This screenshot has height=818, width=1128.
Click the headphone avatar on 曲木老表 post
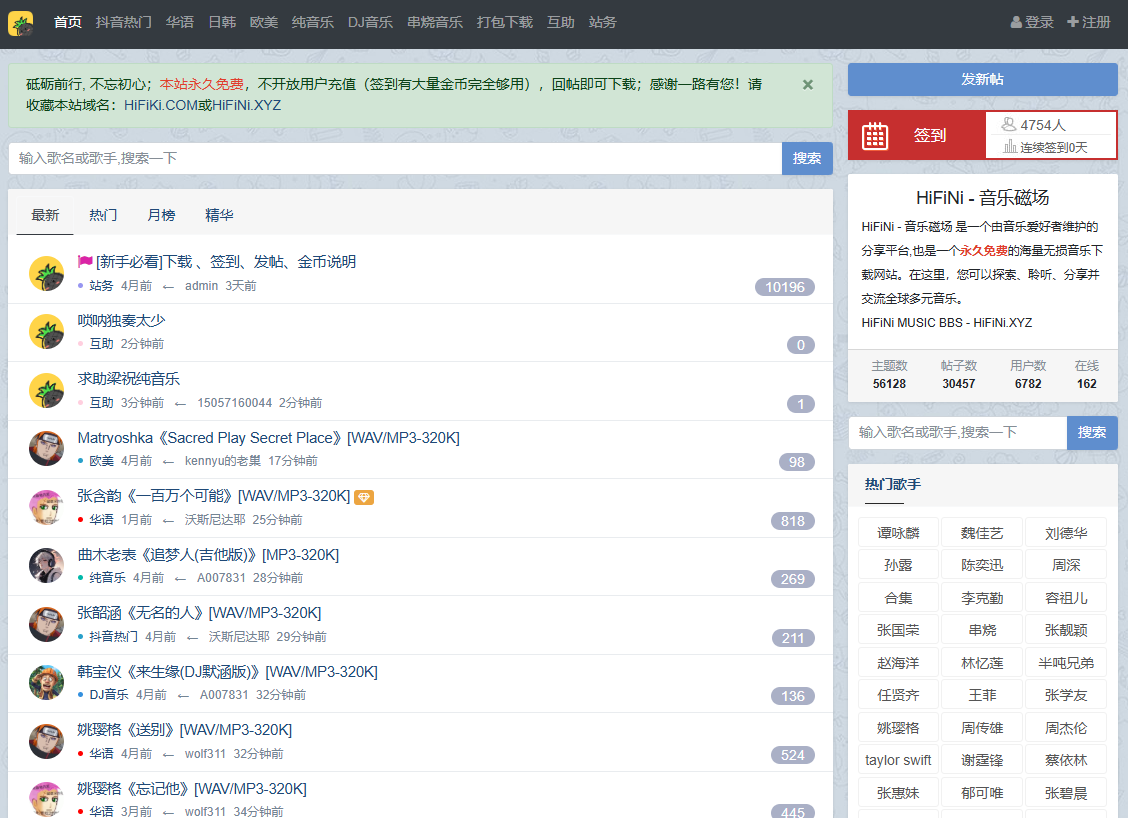coord(46,566)
